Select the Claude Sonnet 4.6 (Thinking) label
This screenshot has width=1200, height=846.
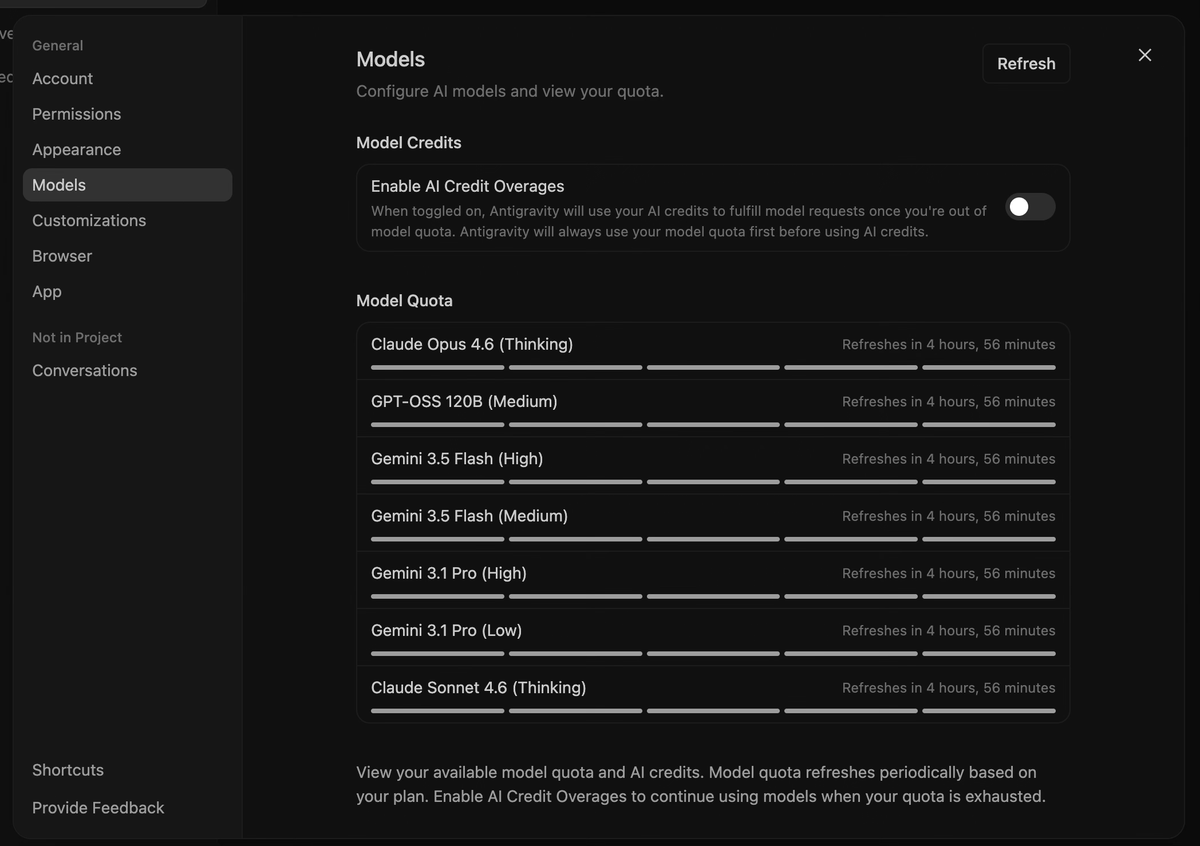[478, 688]
